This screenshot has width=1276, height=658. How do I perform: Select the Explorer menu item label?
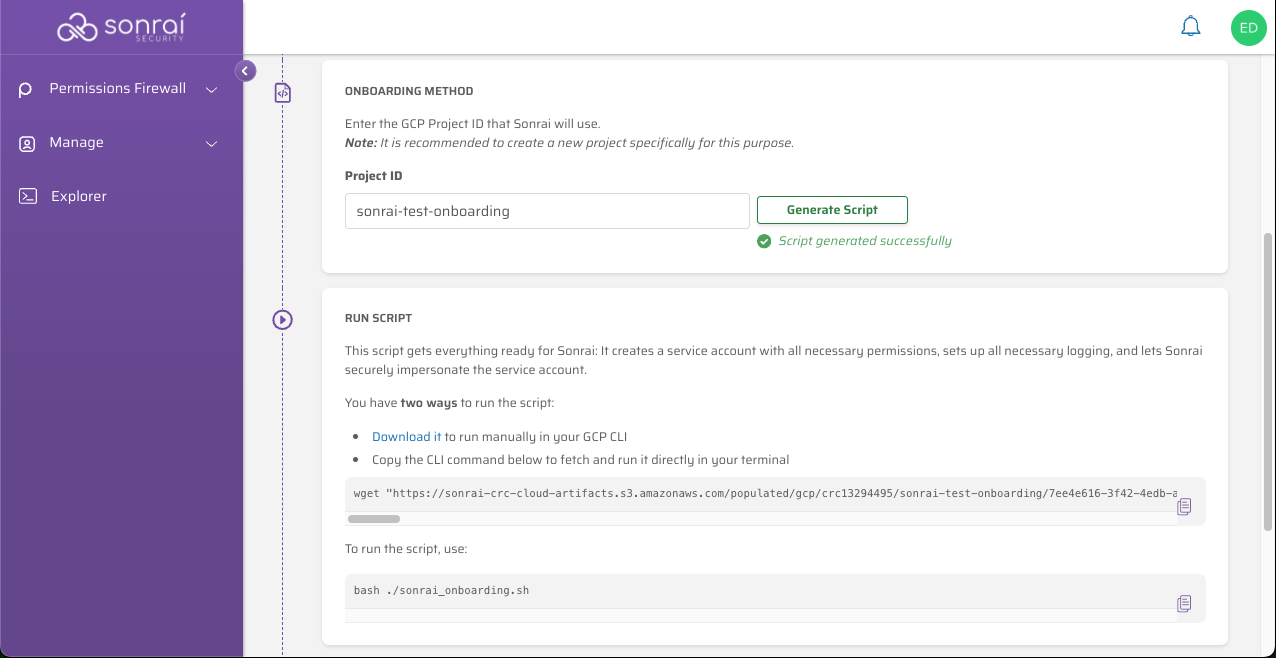[x=79, y=197]
